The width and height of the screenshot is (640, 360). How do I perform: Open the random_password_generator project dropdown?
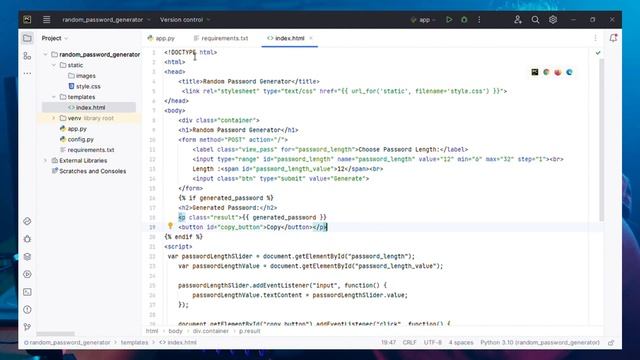pos(106,20)
